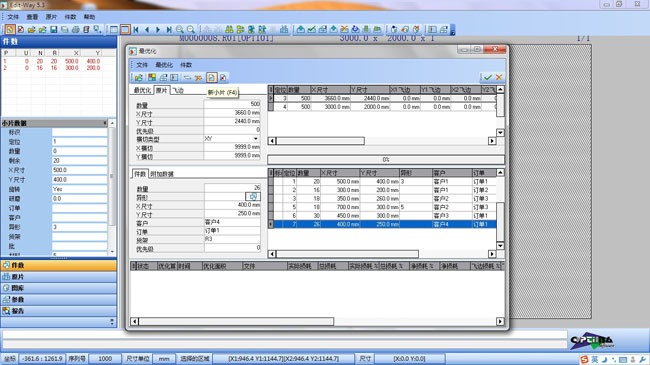The height and width of the screenshot is (365, 650).
Task: Select the highlighted pieces row with 400.0 mm and 客户4
Action: pyautogui.click(x=382, y=224)
